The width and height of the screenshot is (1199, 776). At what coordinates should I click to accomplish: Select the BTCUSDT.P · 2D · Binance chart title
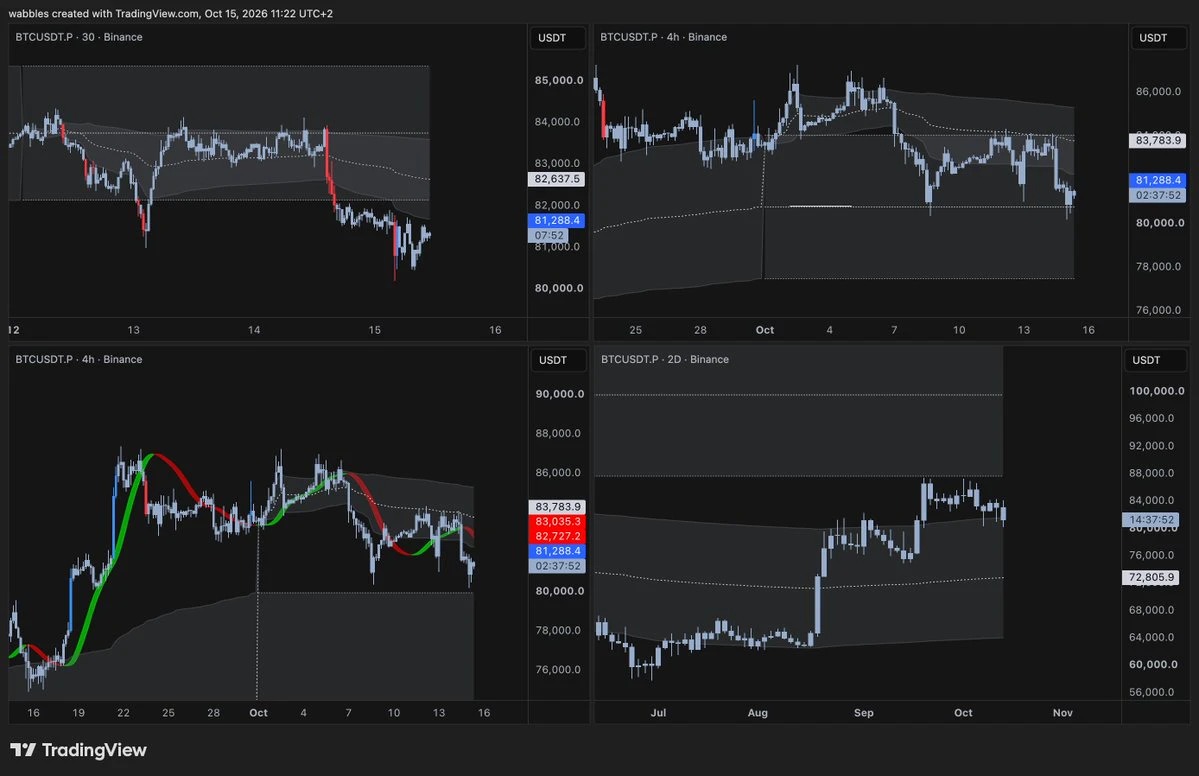pos(664,359)
